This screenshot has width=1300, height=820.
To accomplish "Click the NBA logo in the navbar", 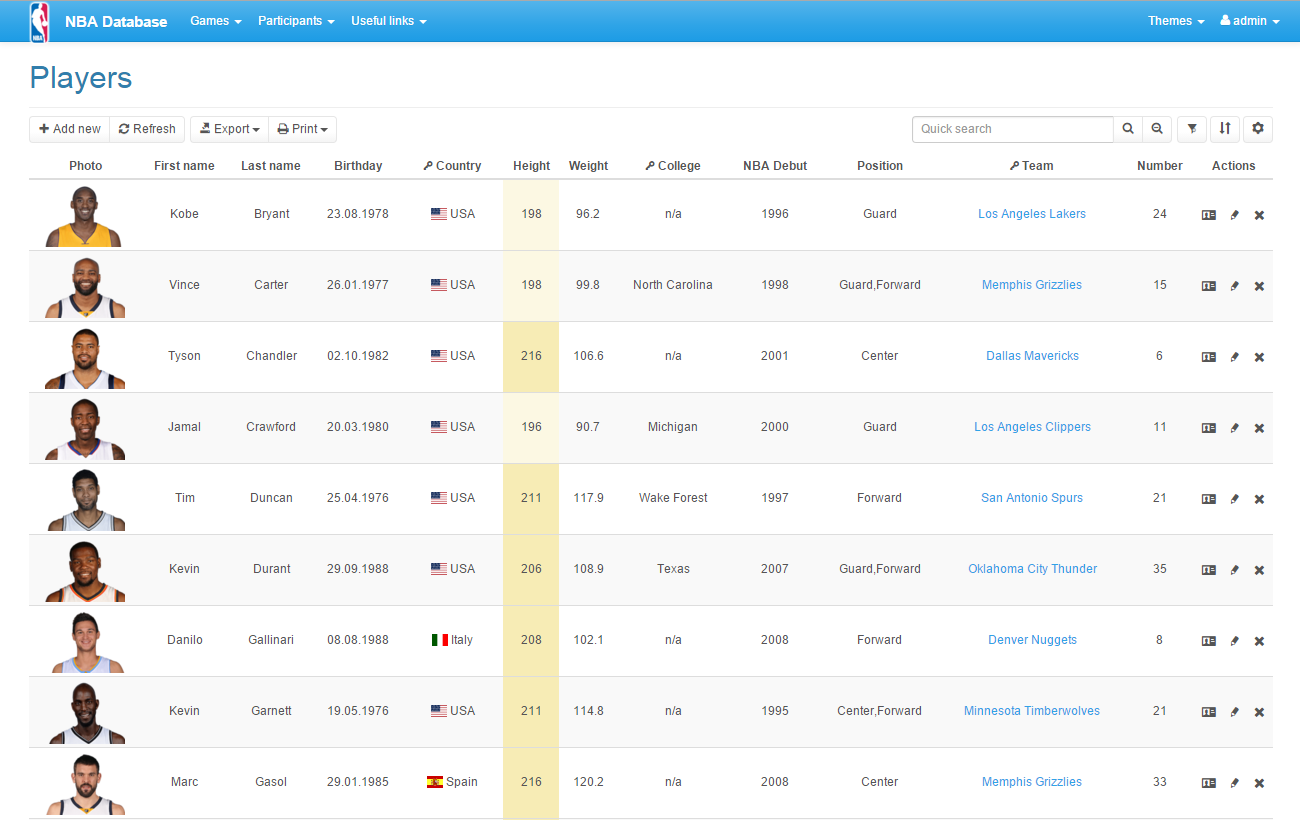I will pyautogui.click(x=39, y=21).
